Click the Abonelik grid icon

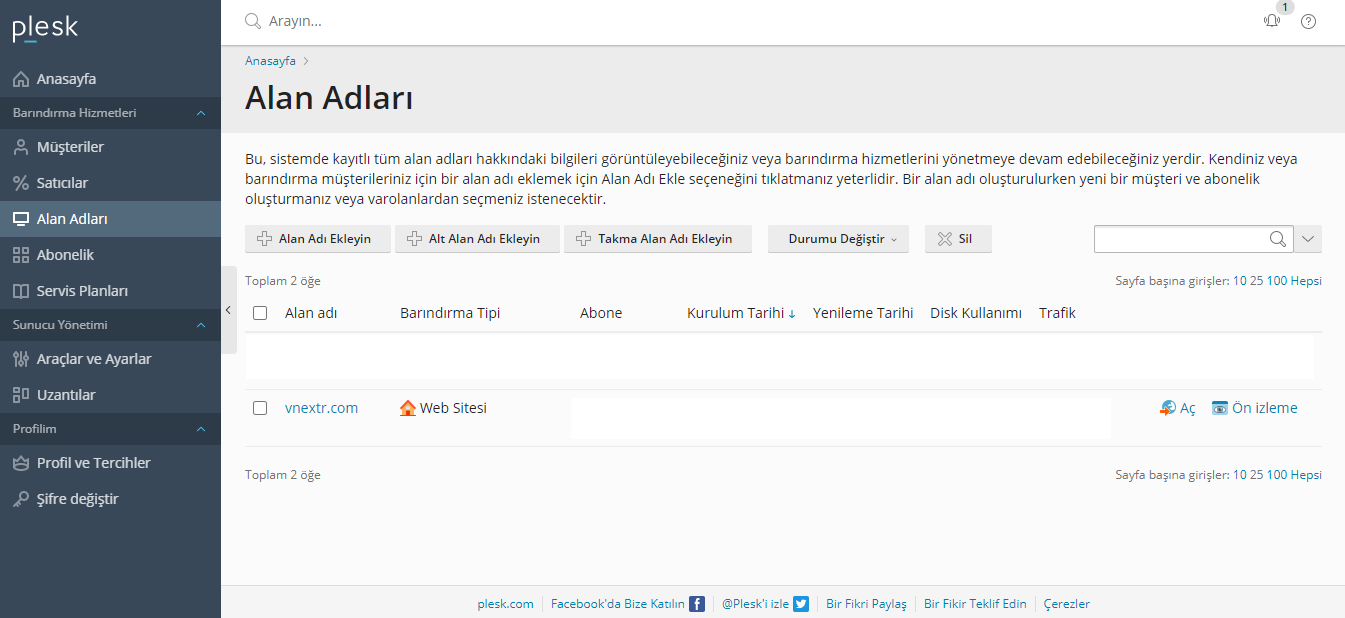coord(21,255)
